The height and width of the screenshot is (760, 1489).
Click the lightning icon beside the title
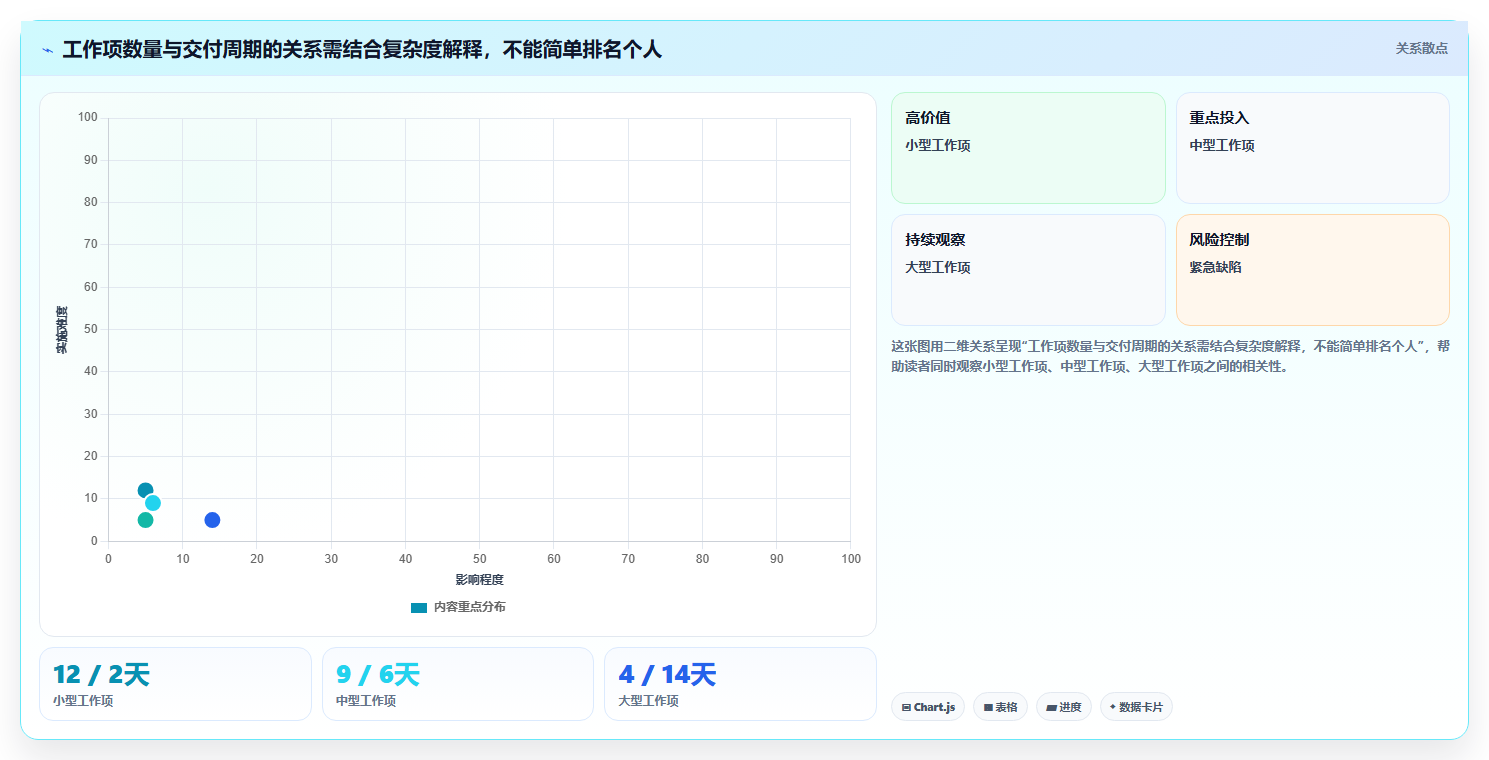tap(47, 50)
